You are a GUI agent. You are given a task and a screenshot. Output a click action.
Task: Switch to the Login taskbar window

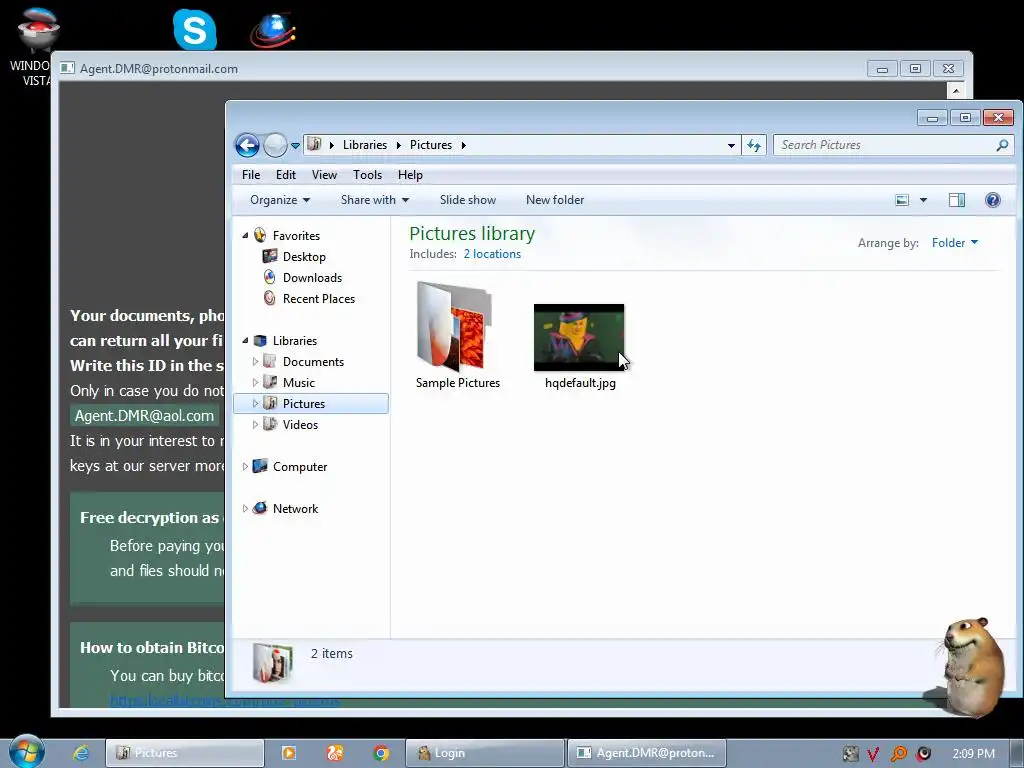click(x=485, y=753)
